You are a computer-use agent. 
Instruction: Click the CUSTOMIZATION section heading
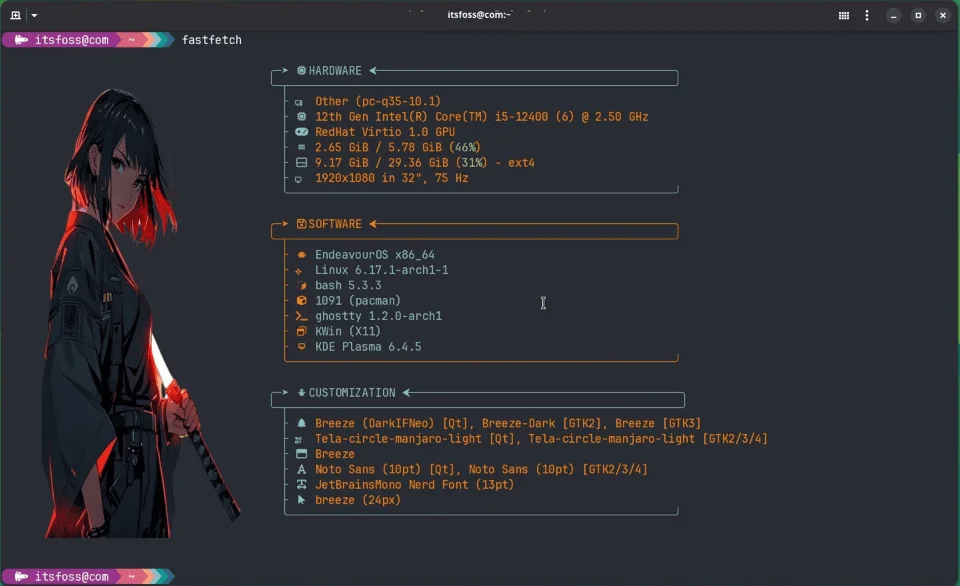click(352, 393)
